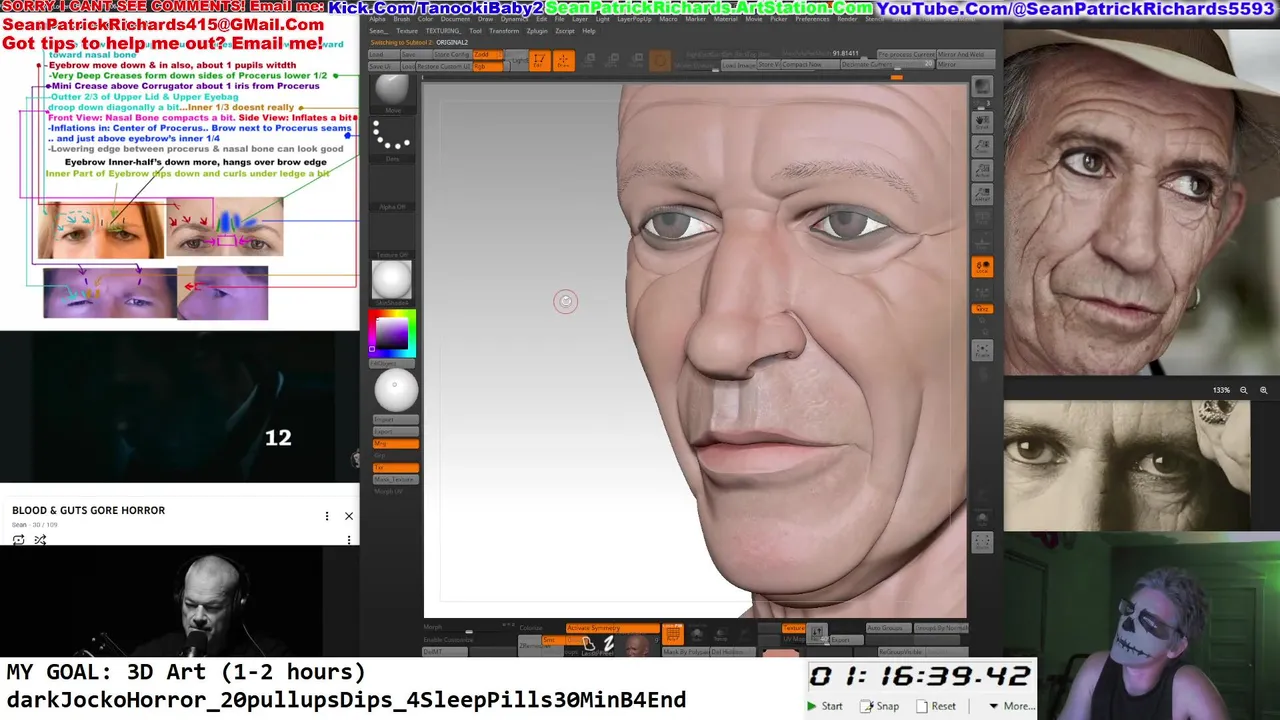Open the Dots stroke type selector
1280x720 pixels.
392,140
